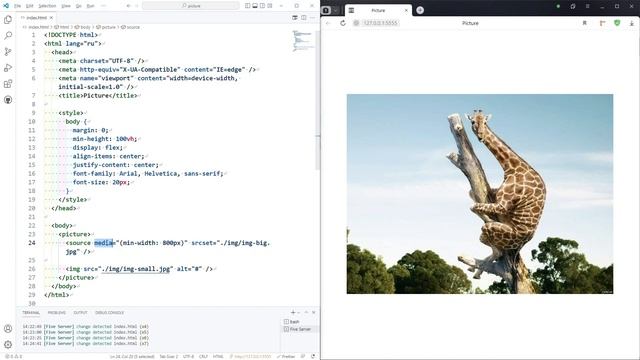
Task: Toggle the bottom panel layout icon
Action: (x=255, y=6)
